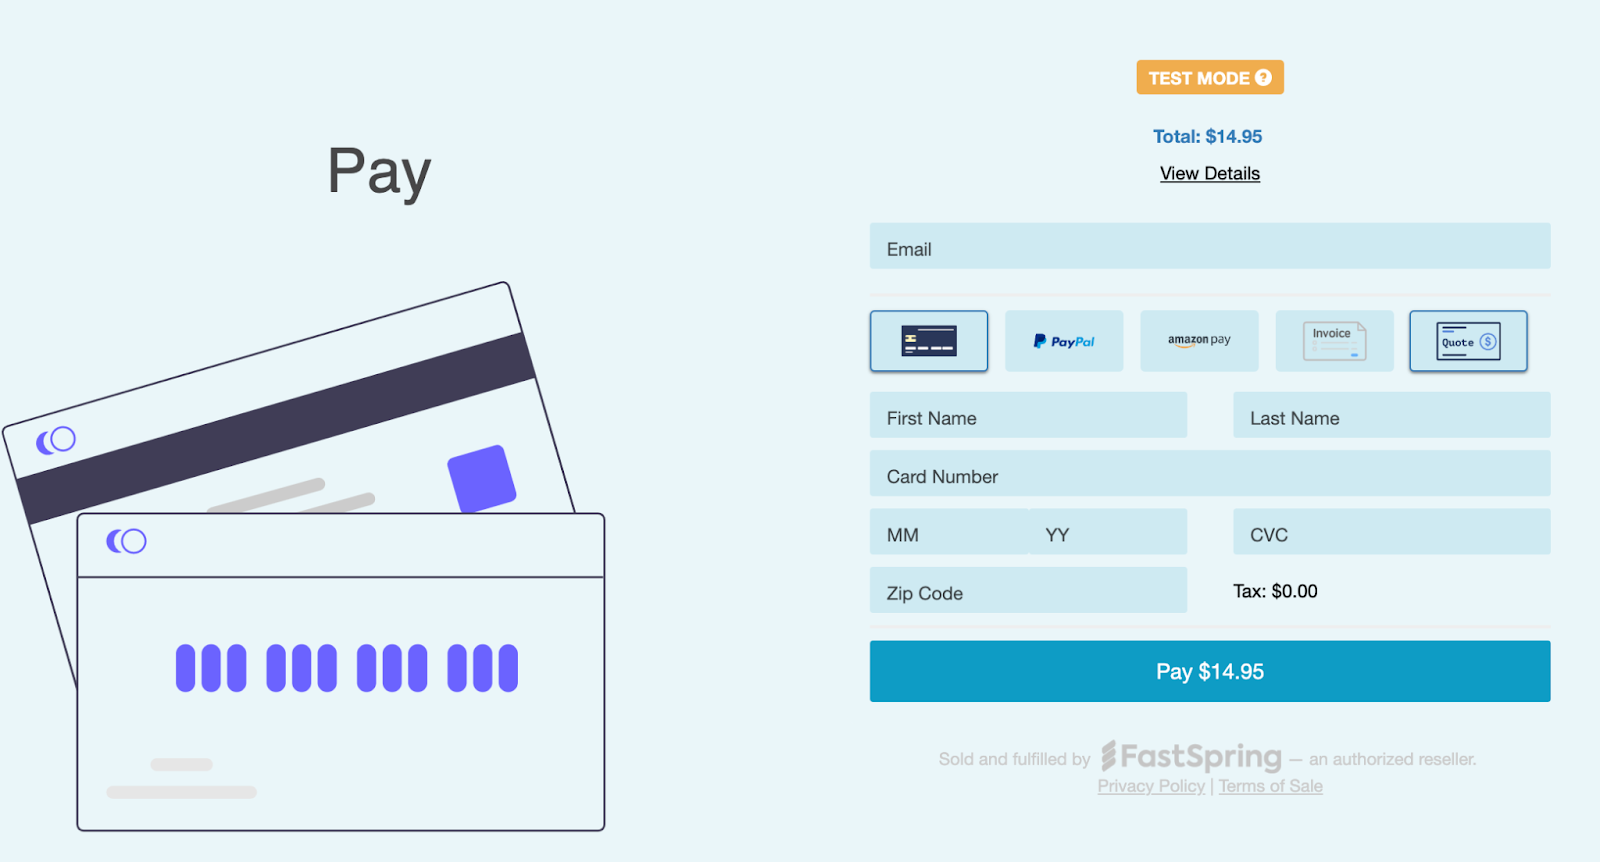This screenshot has width=1600, height=862.
Task: Open the Privacy Policy link
Action: click(1151, 786)
